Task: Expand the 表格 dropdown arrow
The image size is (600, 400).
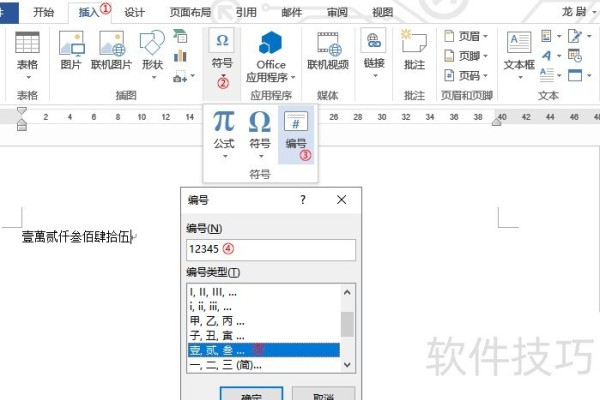Action: point(28,77)
